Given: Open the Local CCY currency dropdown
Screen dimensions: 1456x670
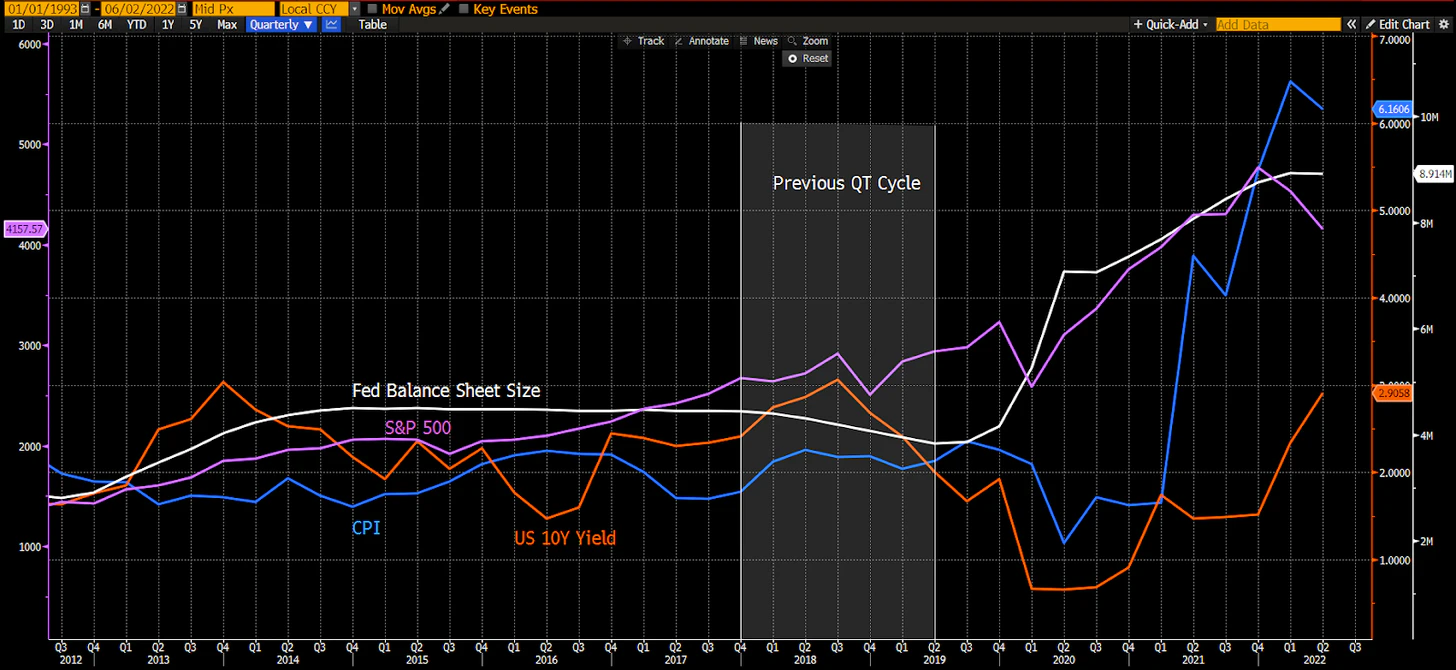Looking at the screenshot, I should [356, 9].
